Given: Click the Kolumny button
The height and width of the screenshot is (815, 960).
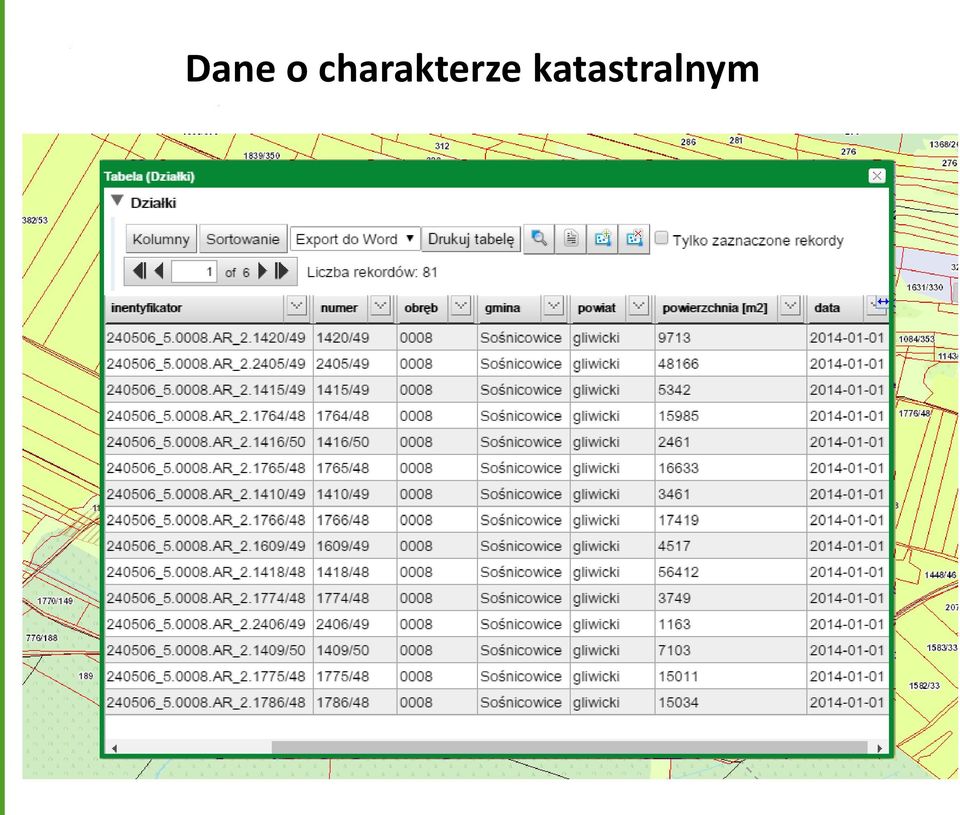Looking at the screenshot, I should click(160, 239).
